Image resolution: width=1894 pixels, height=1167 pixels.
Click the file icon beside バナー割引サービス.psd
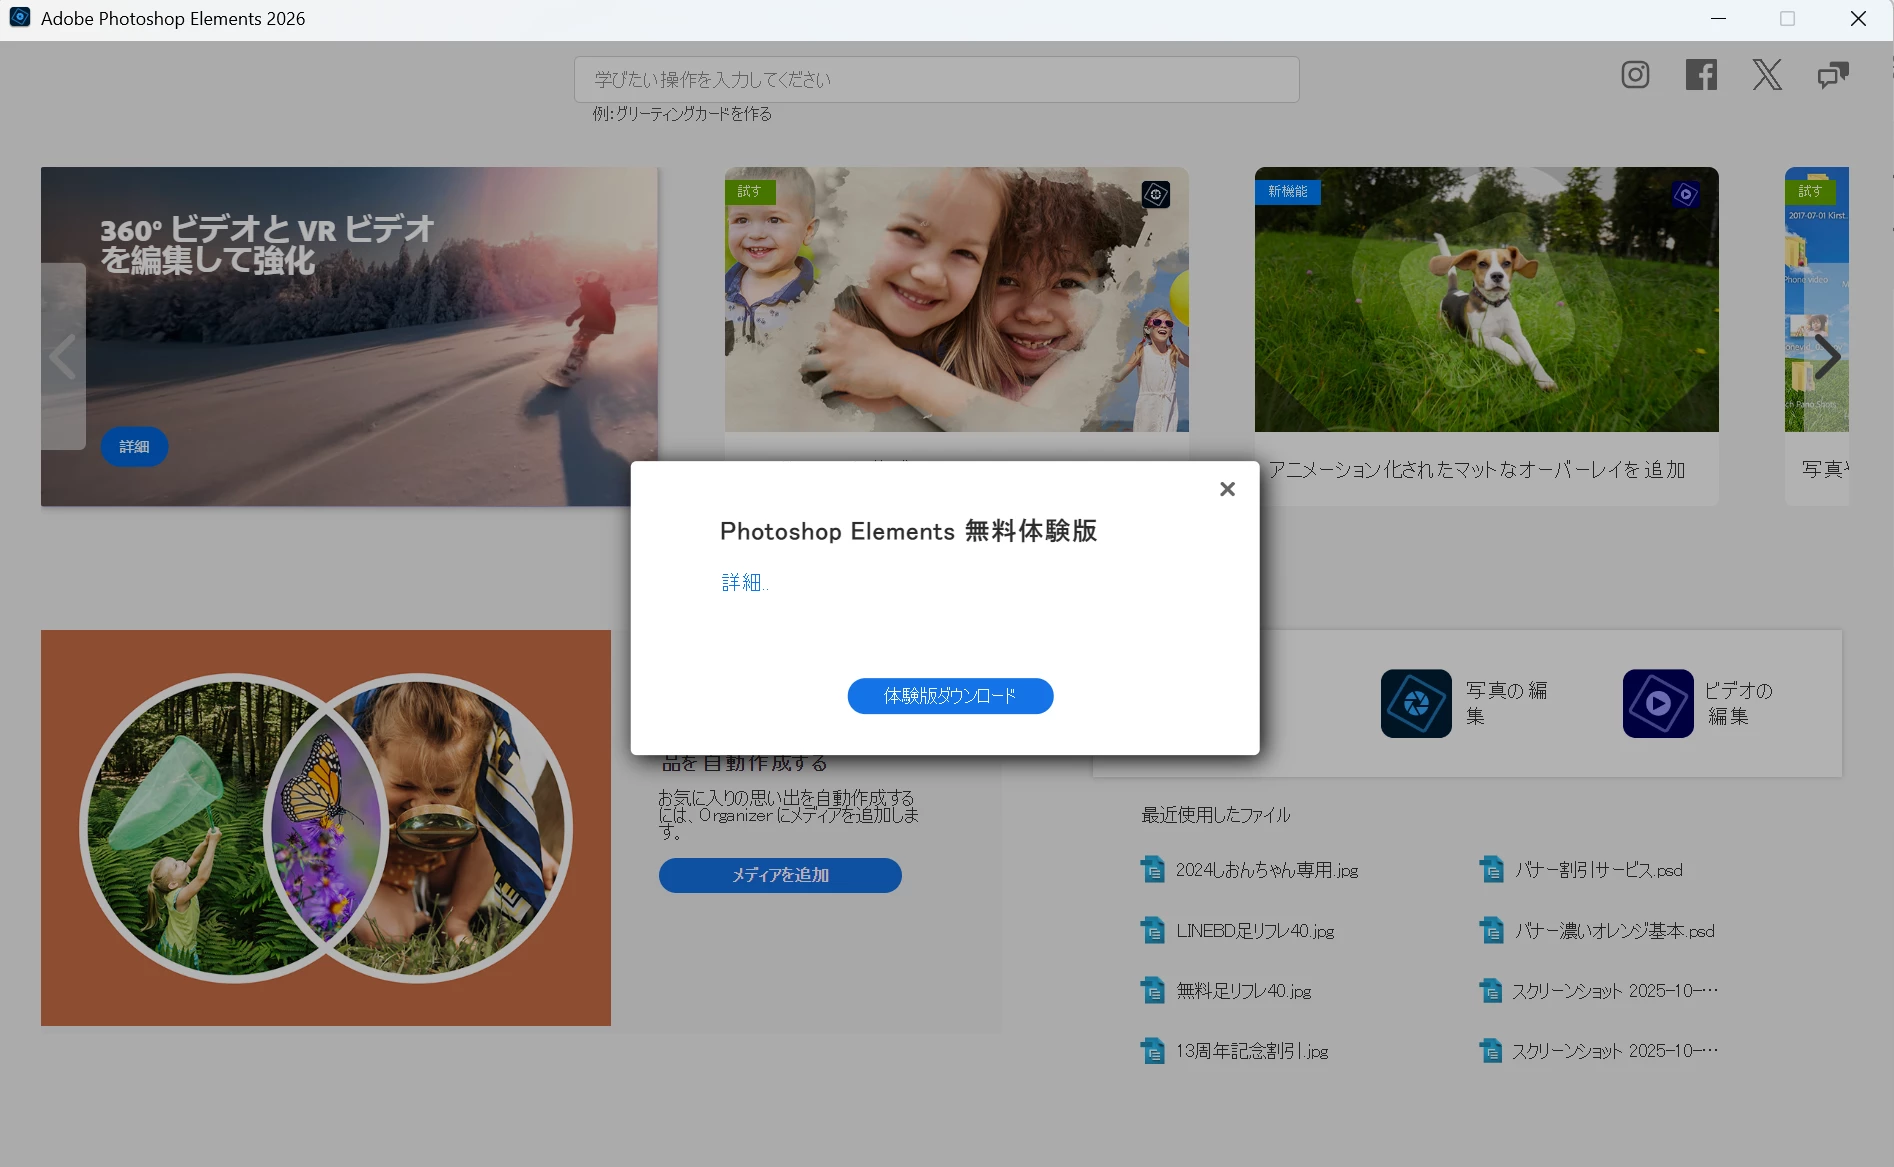(1492, 870)
